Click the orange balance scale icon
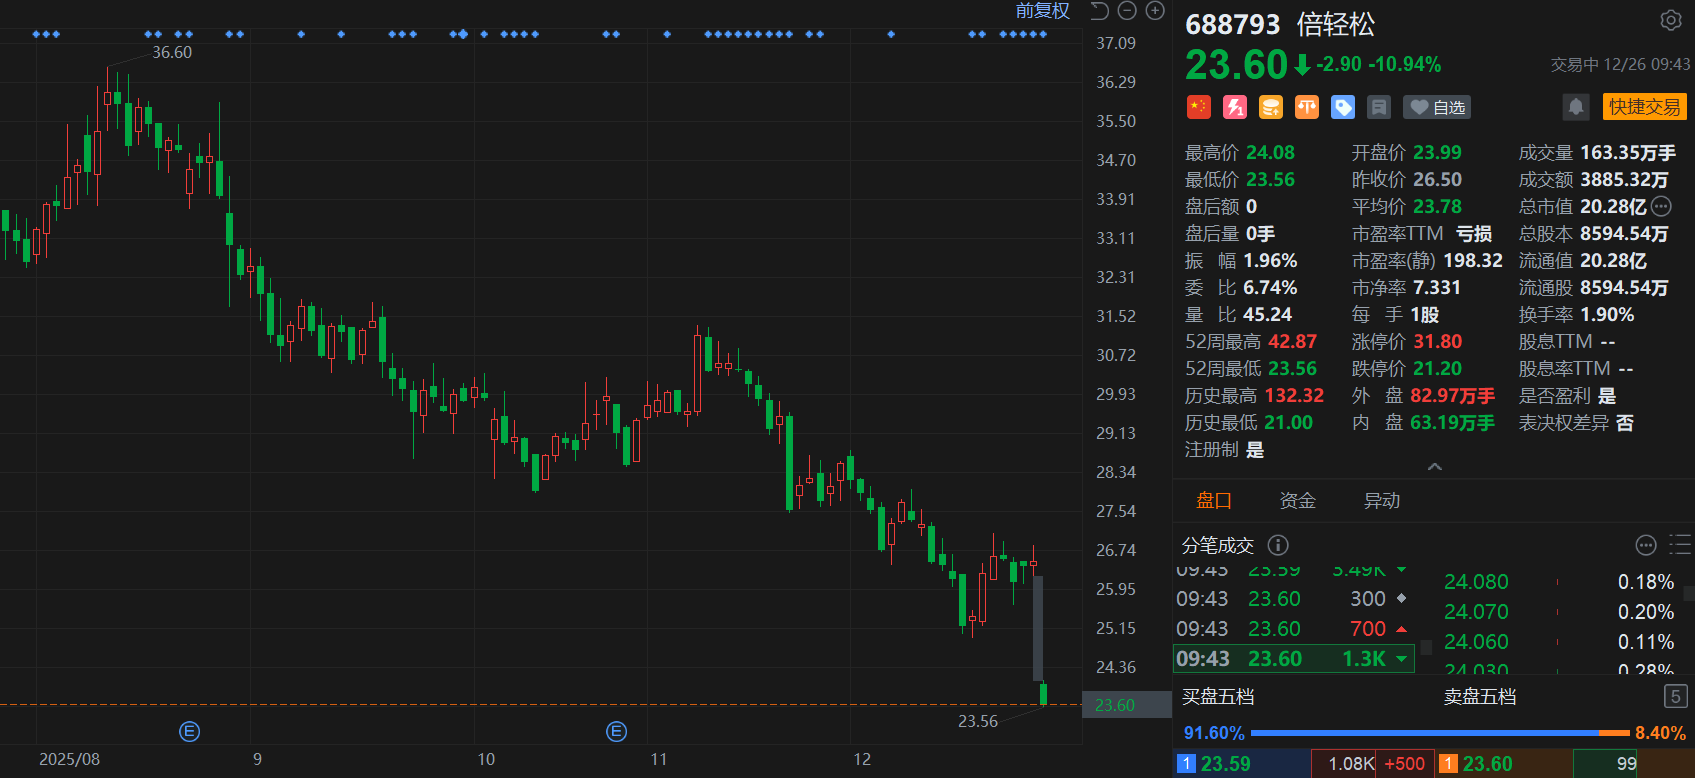 pos(1307,107)
